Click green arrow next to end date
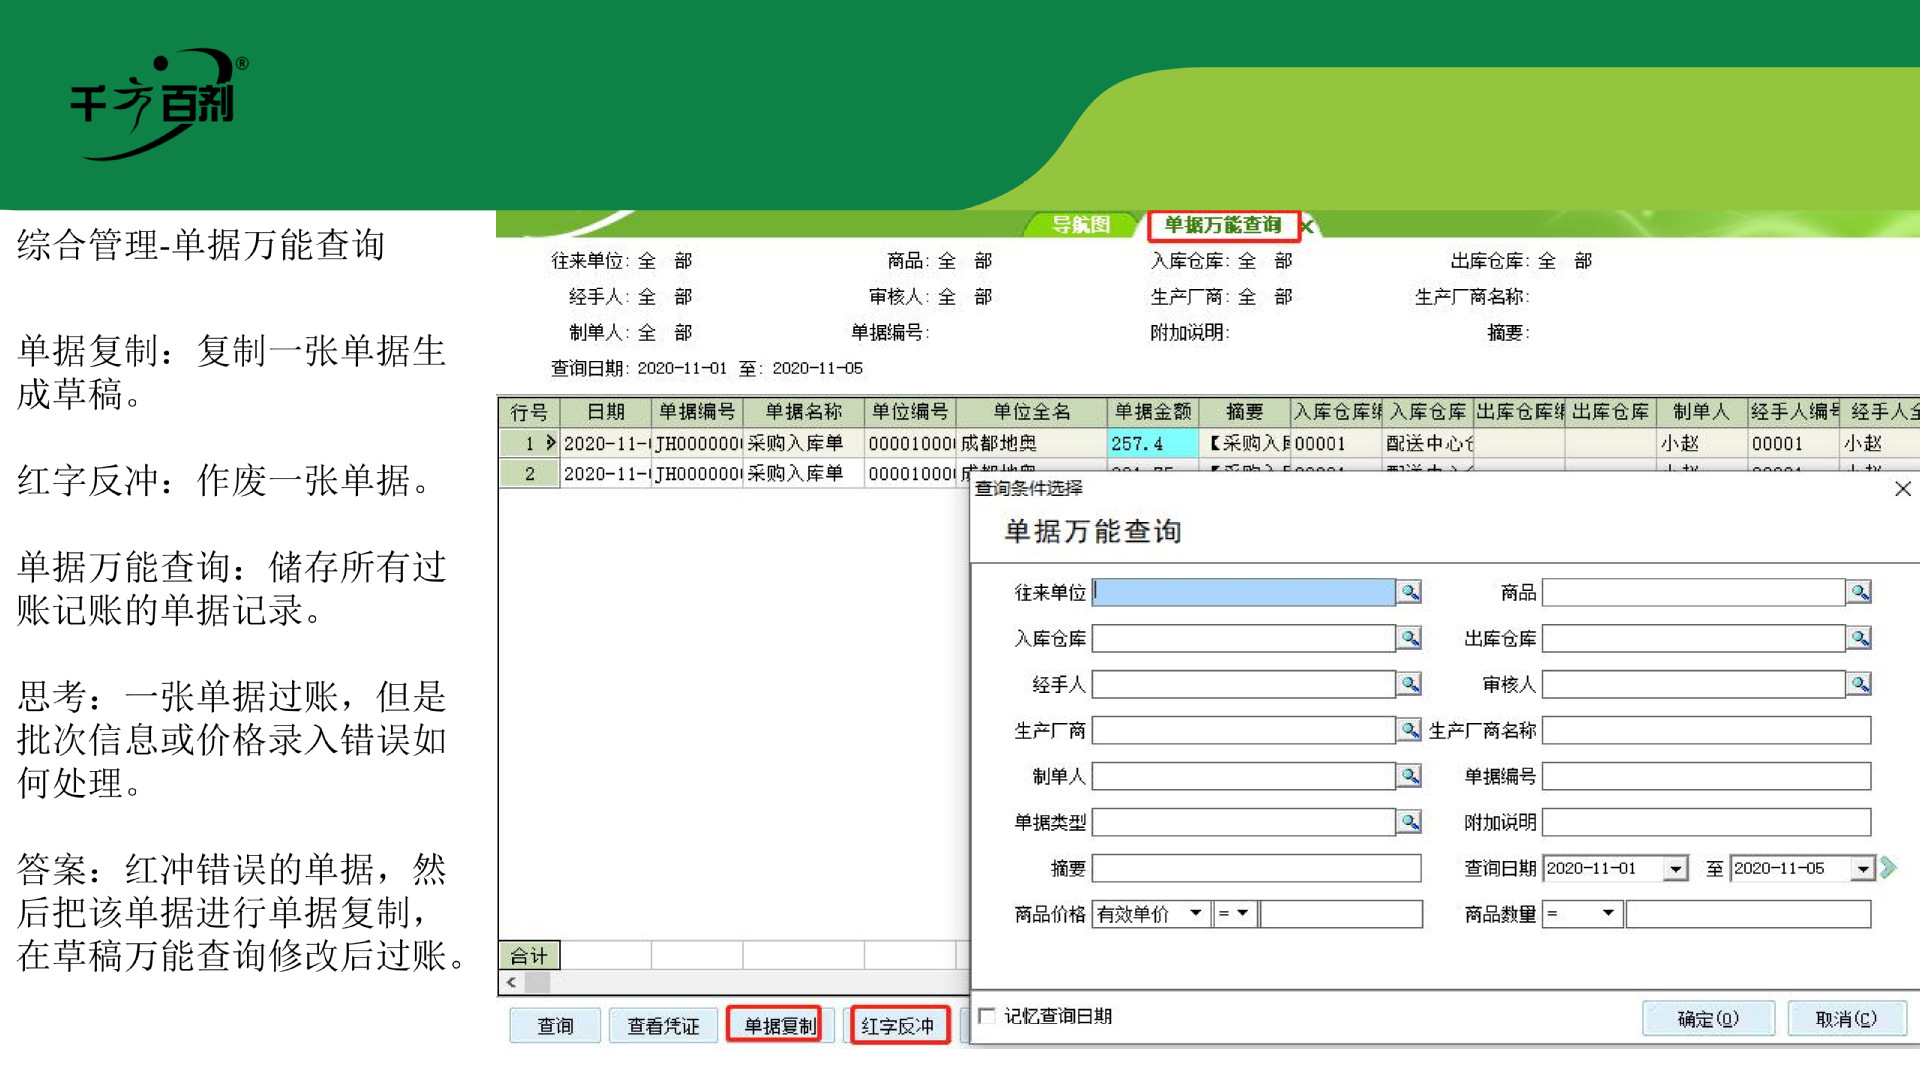Viewport: 1920px width, 1080px height. (1888, 868)
